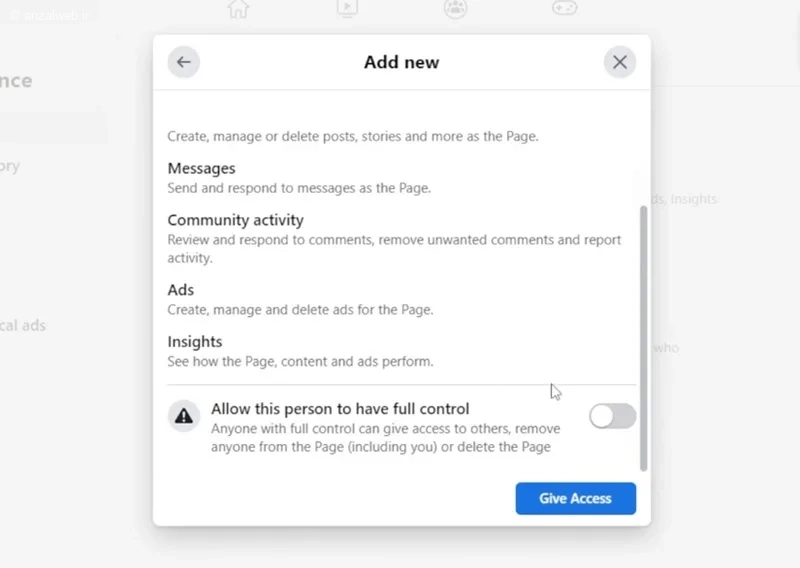This screenshot has width=800, height=568.
Task: Open the Gaming icon in top navigation
Action: click(x=564, y=9)
